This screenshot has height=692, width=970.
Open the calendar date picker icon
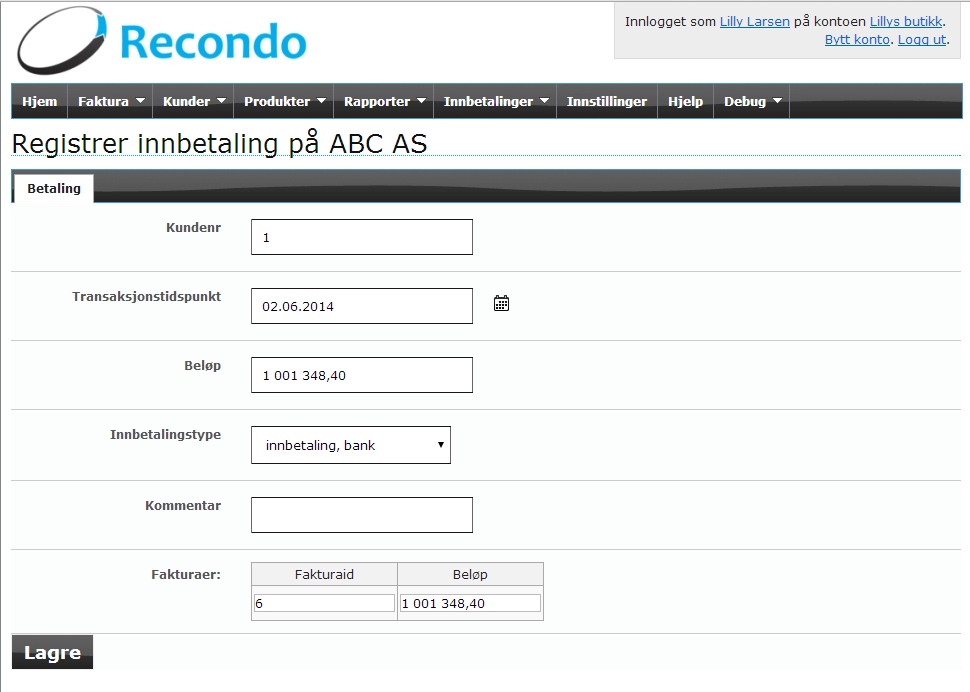pos(502,303)
